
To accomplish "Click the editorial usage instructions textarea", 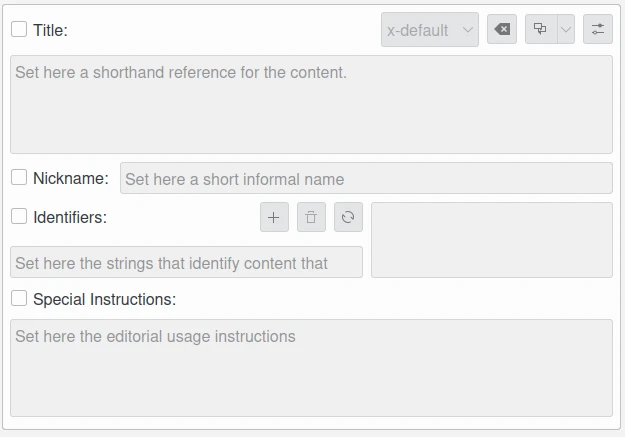I will click(x=311, y=368).
